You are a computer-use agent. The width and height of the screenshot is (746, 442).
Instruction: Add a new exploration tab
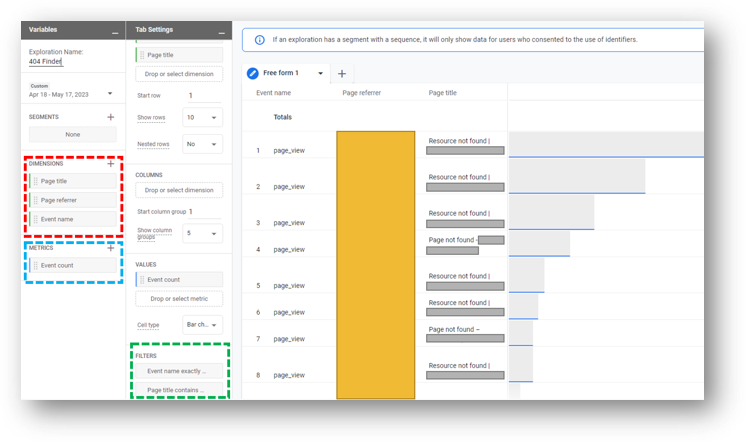pyautogui.click(x=342, y=74)
